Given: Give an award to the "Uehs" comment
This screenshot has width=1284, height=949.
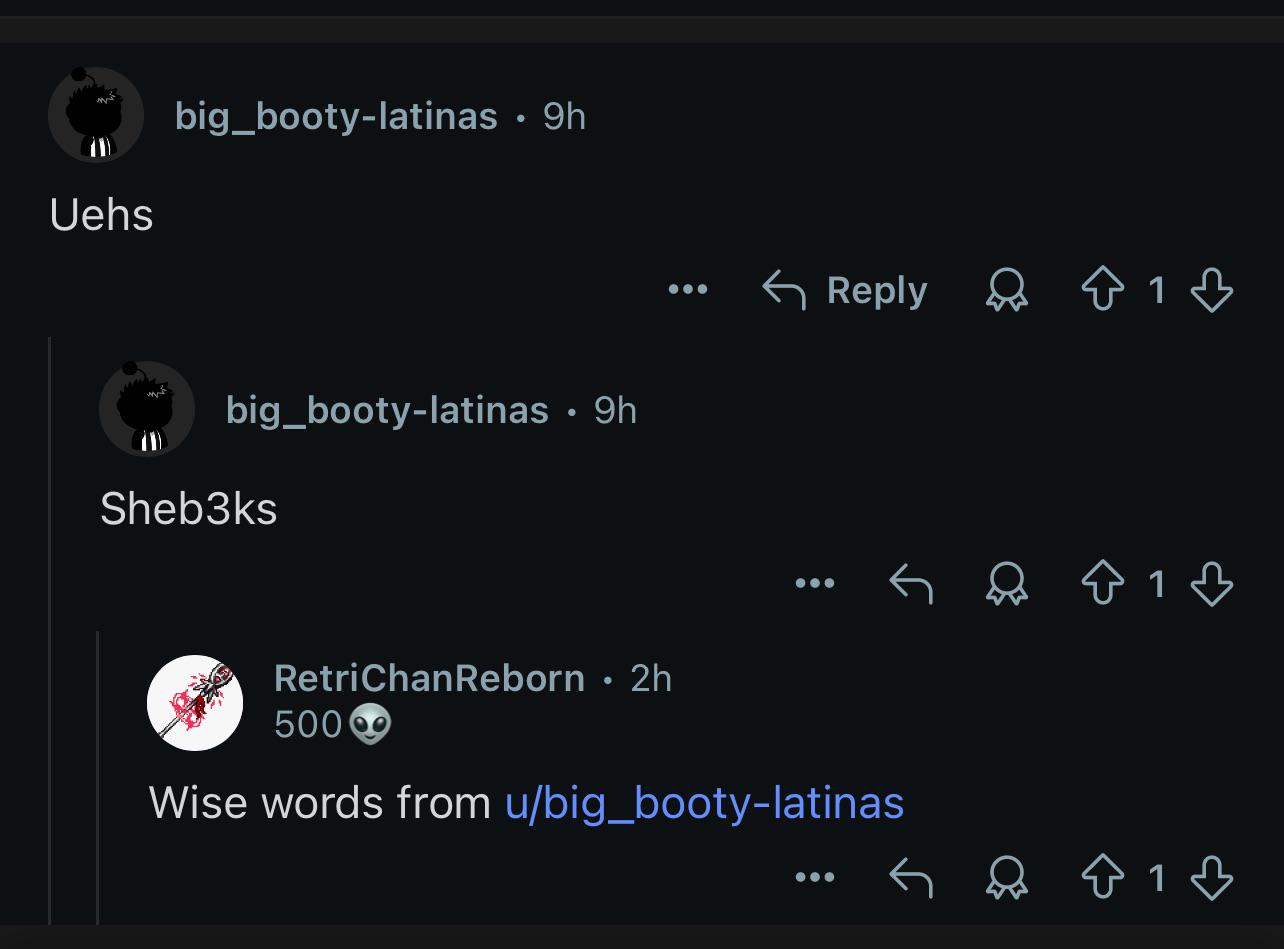Looking at the screenshot, I should (1007, 291).
